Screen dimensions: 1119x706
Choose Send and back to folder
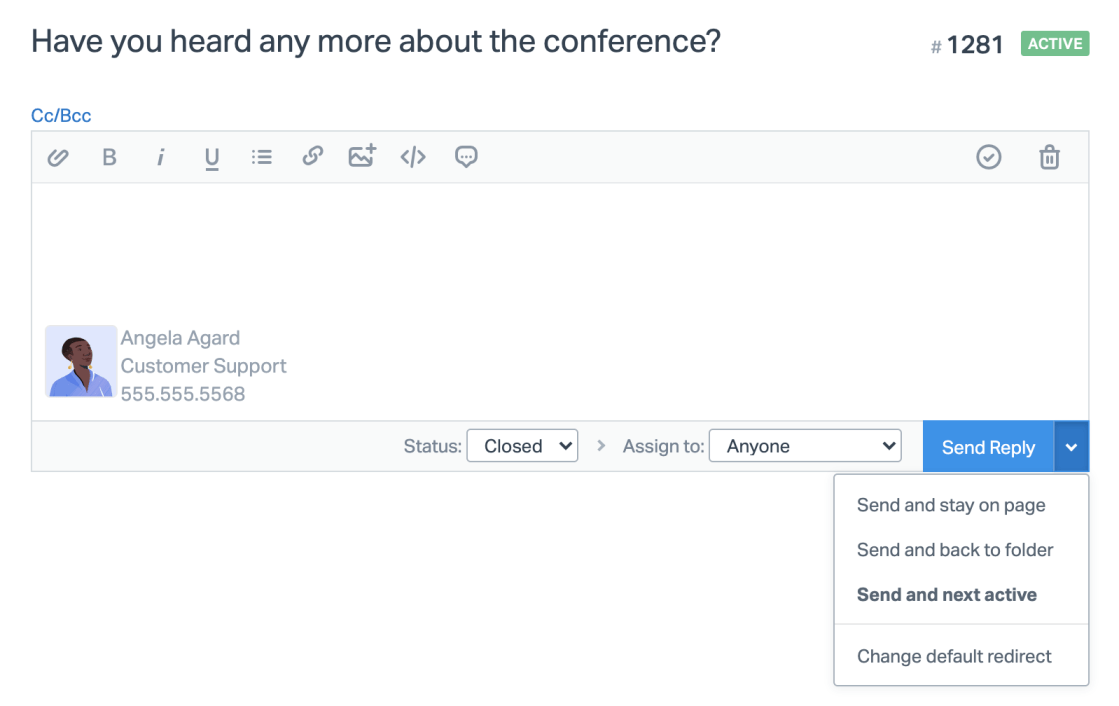click(955, 550)
